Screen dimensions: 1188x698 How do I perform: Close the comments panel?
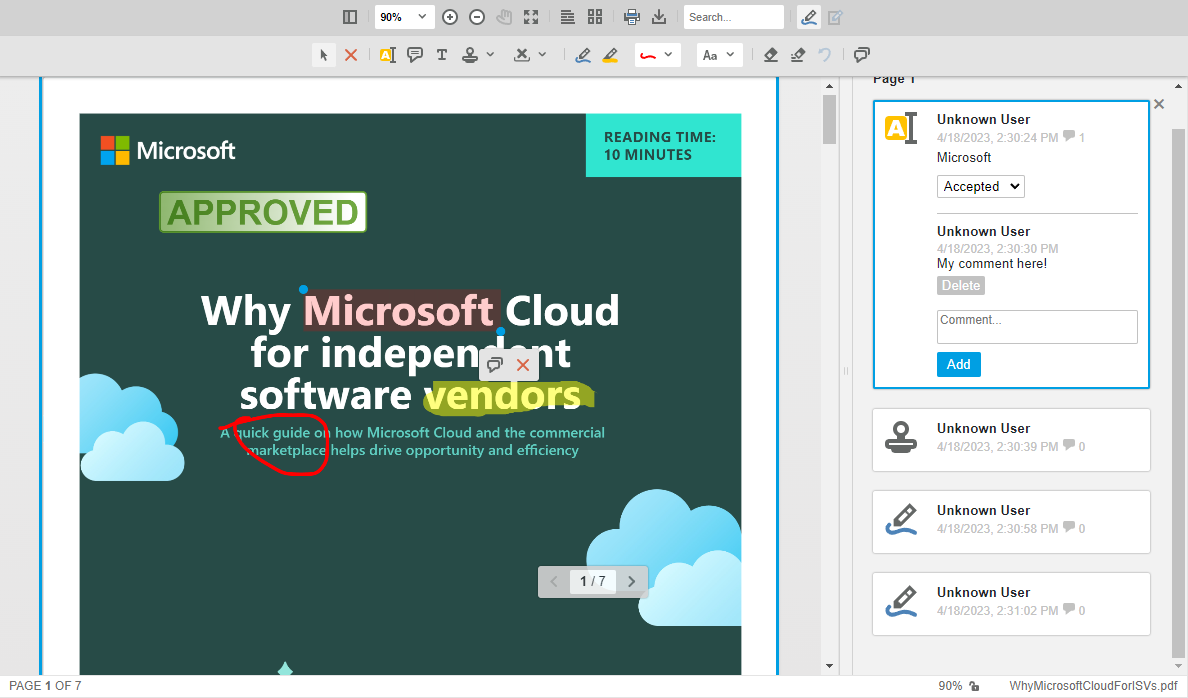click(x=1158, y=105)
